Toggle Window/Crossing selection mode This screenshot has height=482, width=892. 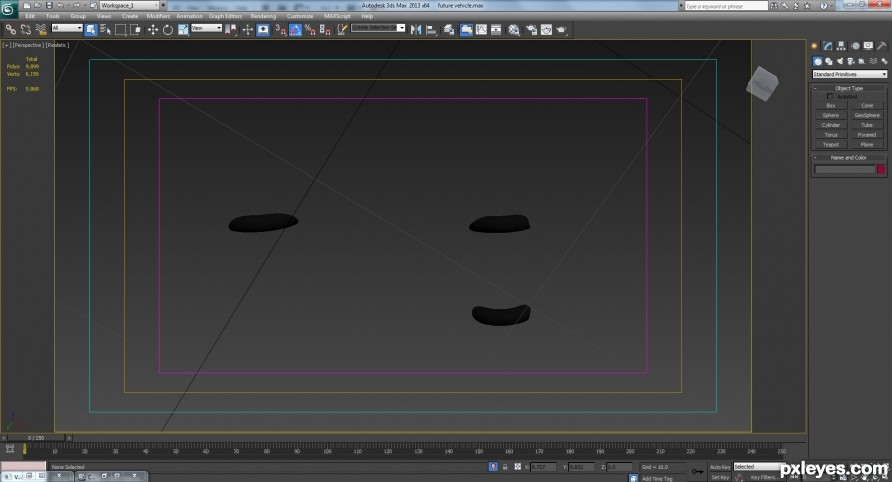pos(135,30)
